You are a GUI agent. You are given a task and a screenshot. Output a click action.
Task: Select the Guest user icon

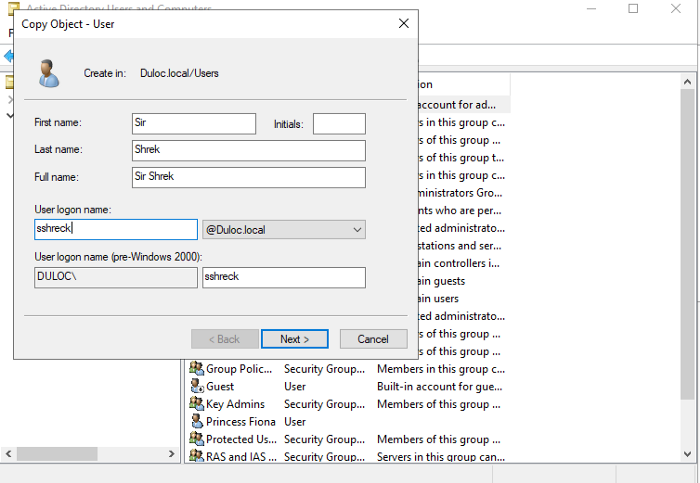point(197,386)
